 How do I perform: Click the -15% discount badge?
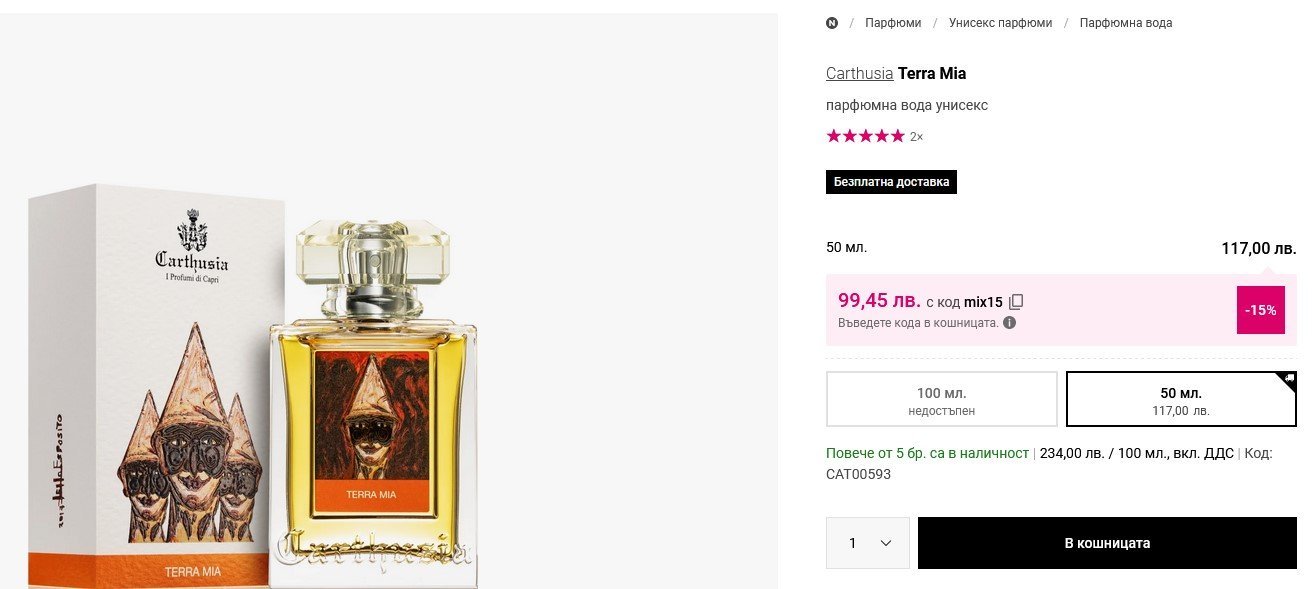click(1260, 310)
